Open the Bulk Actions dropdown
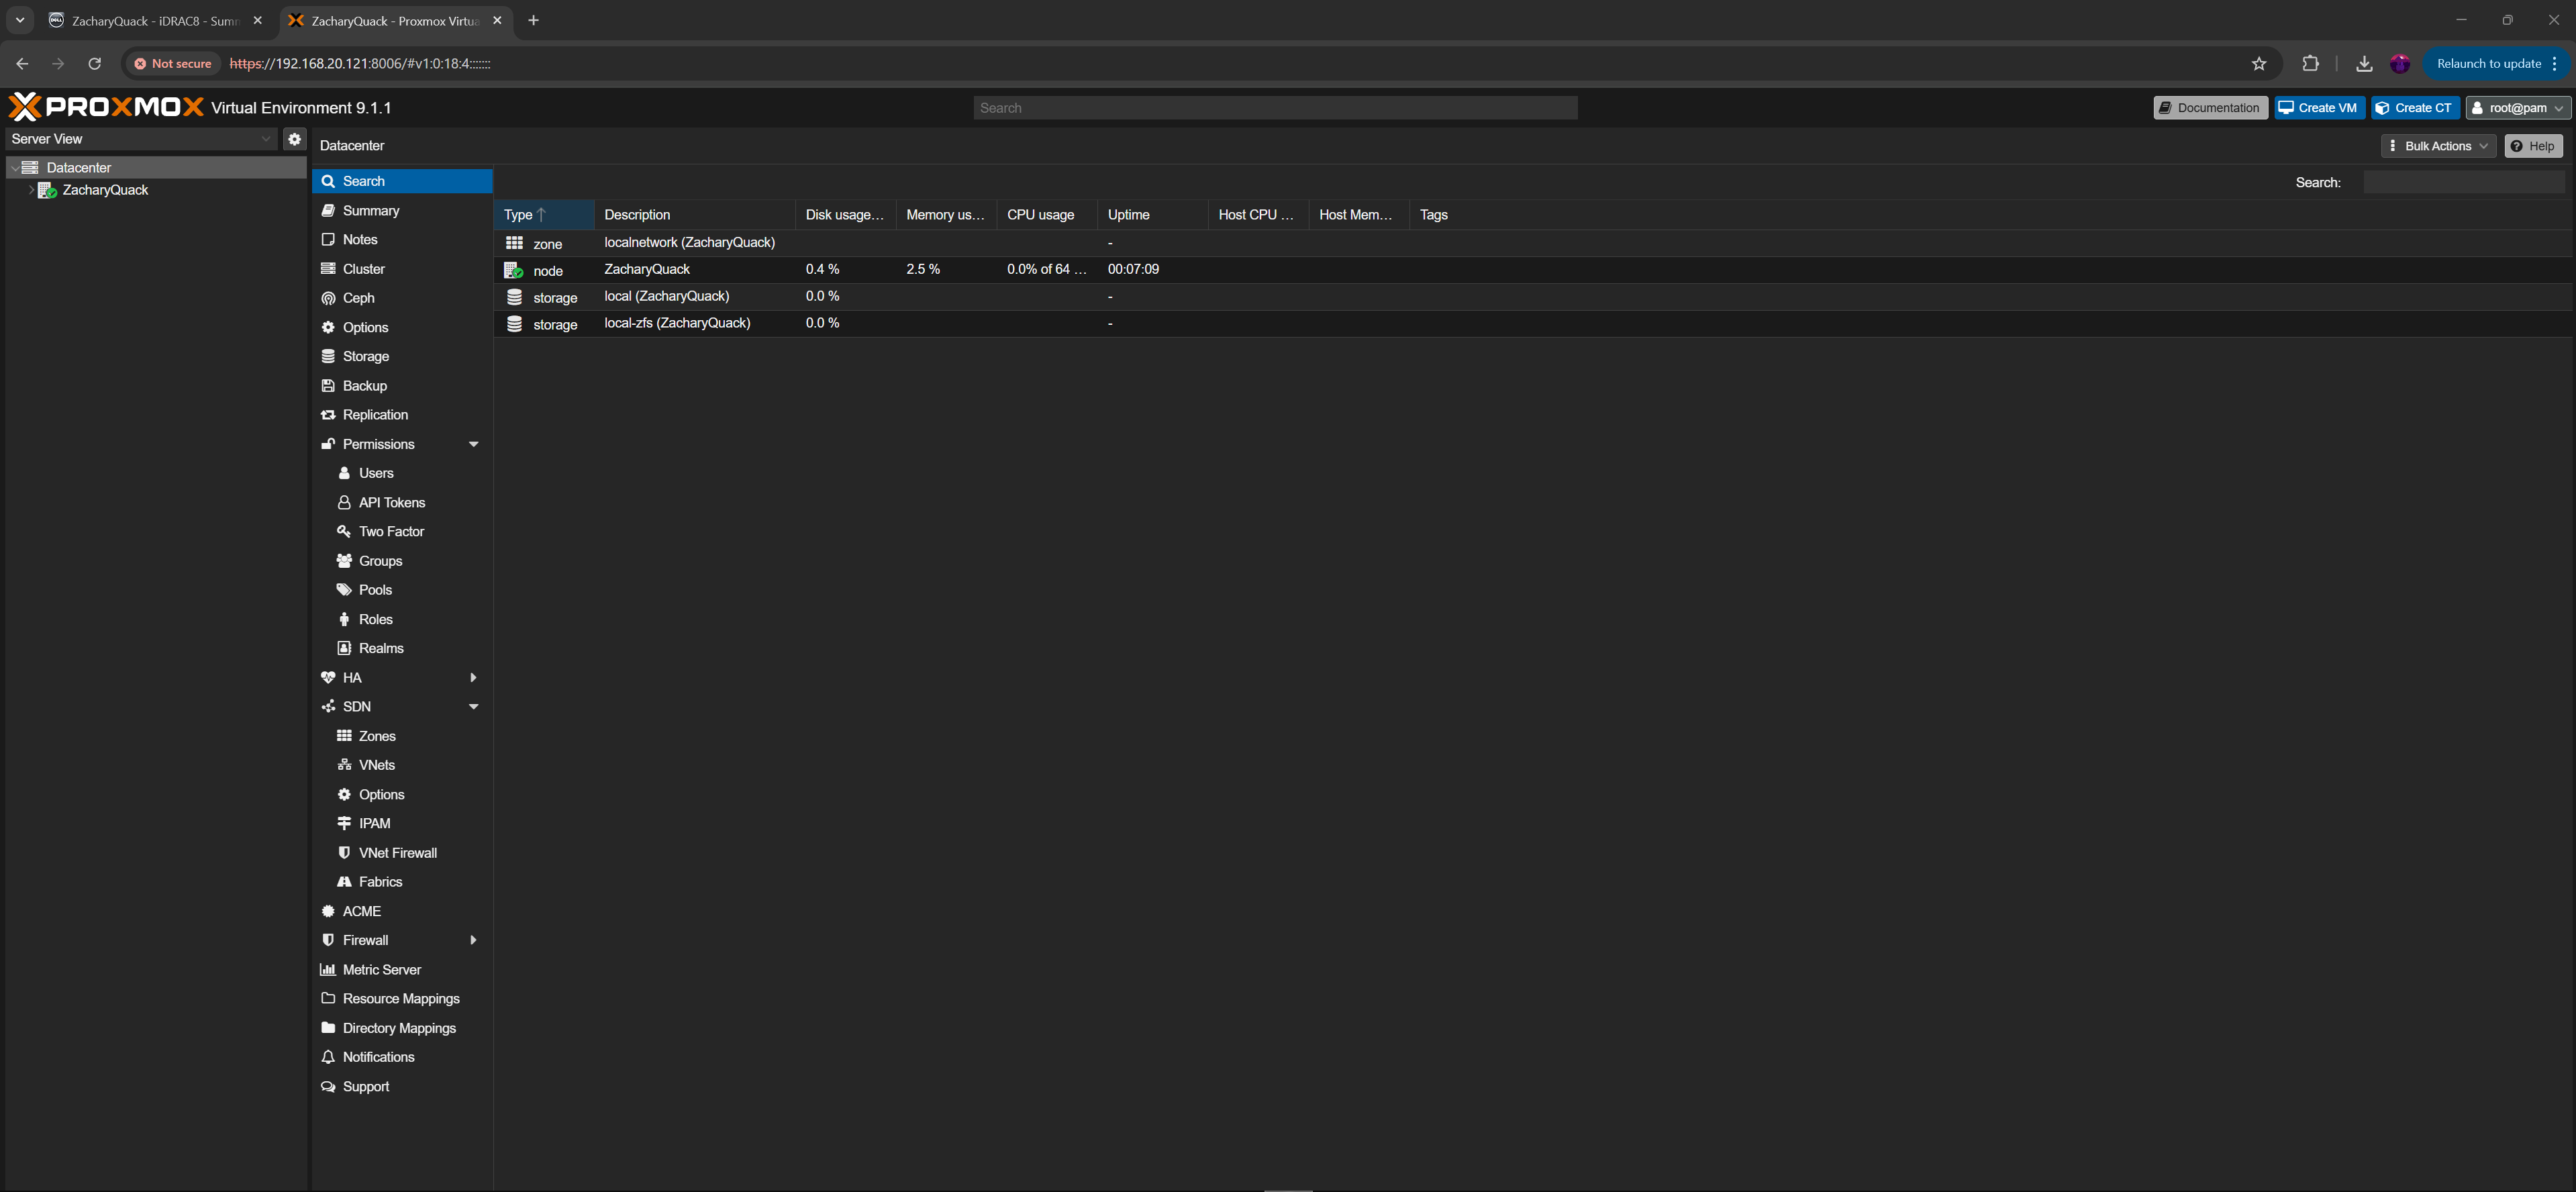 click(x=2438, y=146)
